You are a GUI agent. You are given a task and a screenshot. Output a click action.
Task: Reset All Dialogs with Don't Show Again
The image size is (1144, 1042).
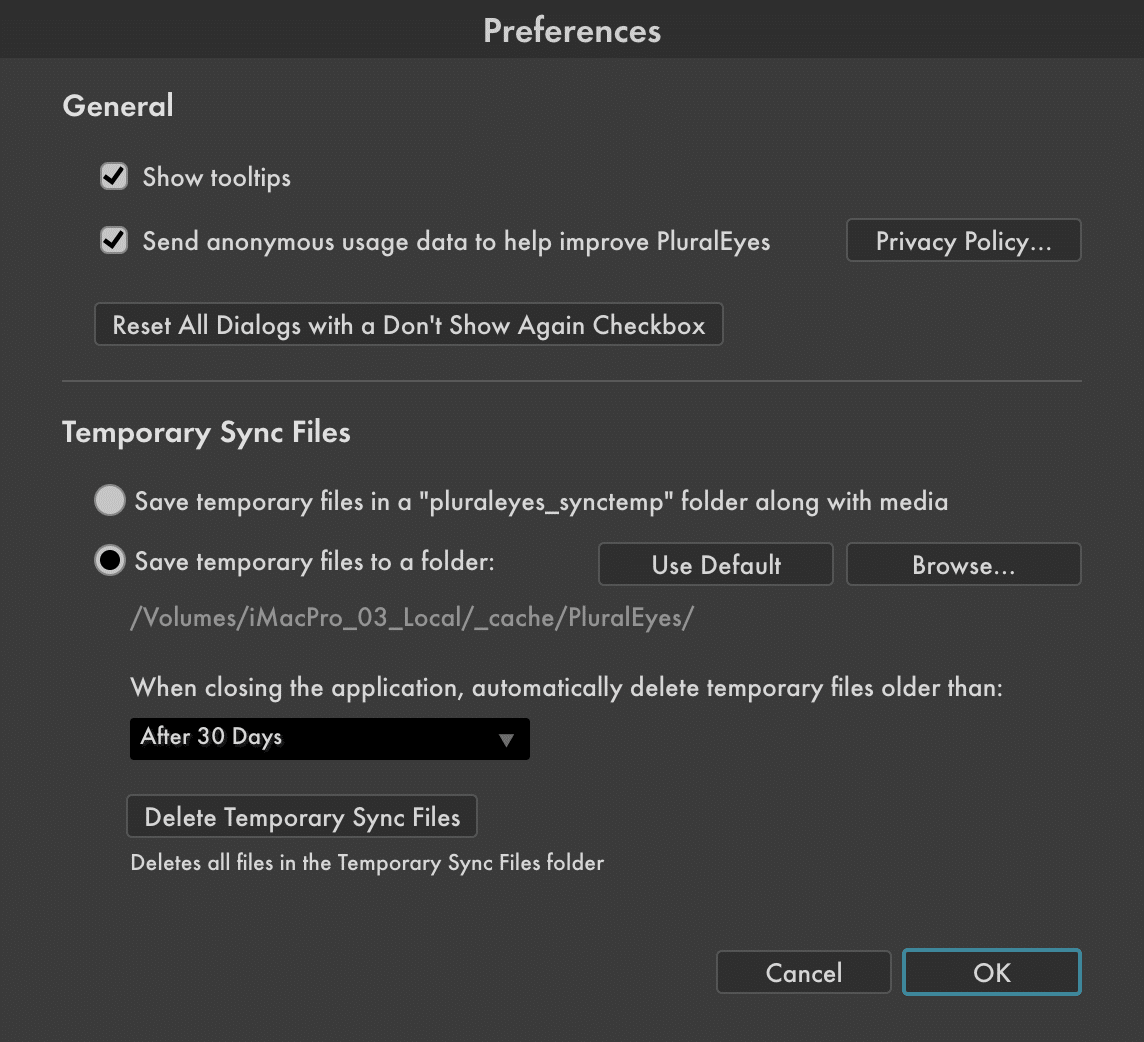408,326
